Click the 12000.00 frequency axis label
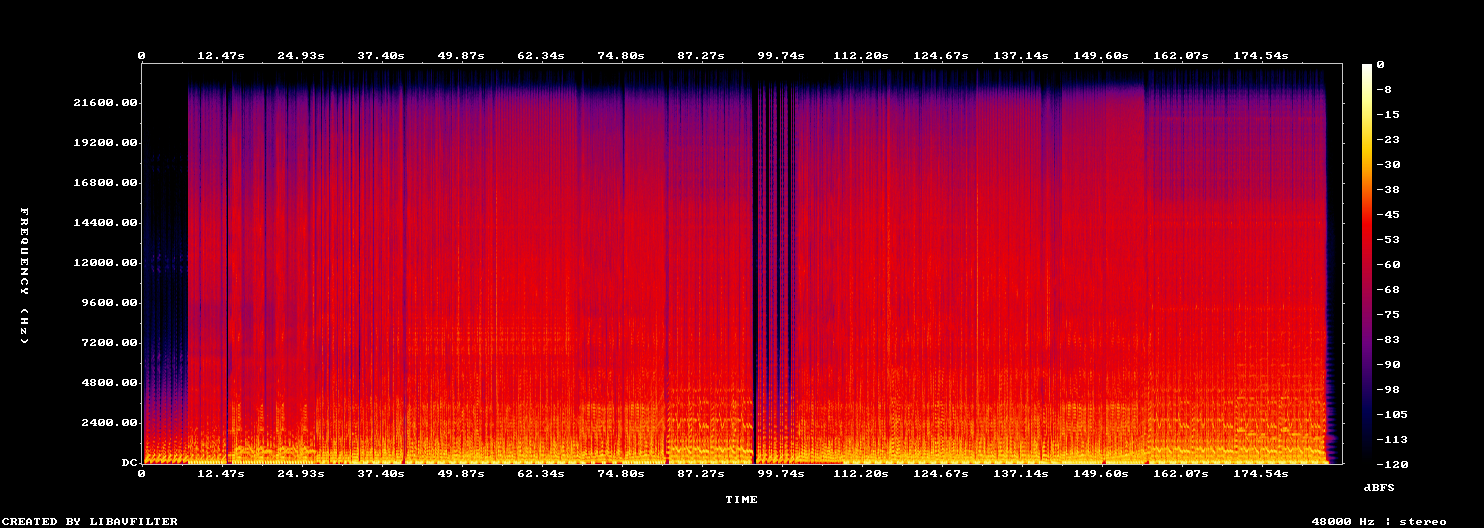Image resolution: width=1484 pixels, height=528 pixels. [x=104, y=263]
